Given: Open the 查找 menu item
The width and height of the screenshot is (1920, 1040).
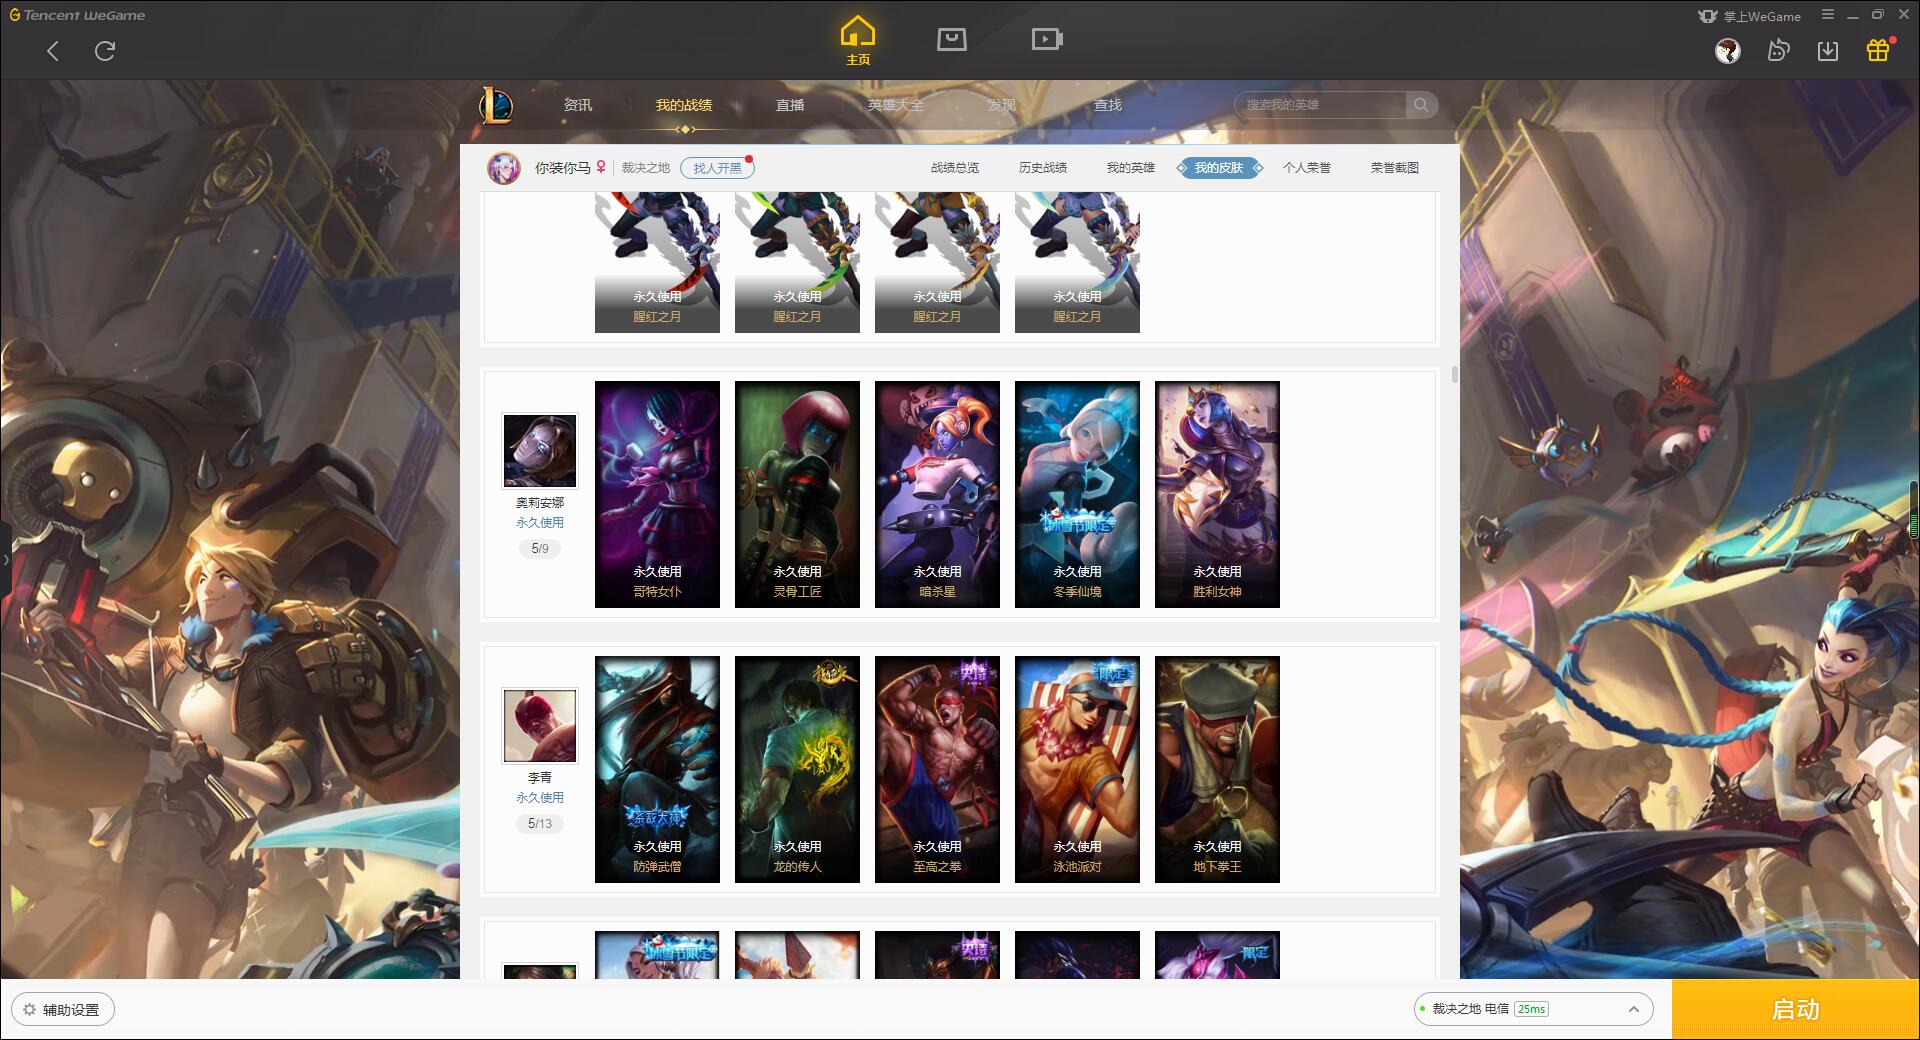Looking at the screenshot, I should click(1107, 105).
